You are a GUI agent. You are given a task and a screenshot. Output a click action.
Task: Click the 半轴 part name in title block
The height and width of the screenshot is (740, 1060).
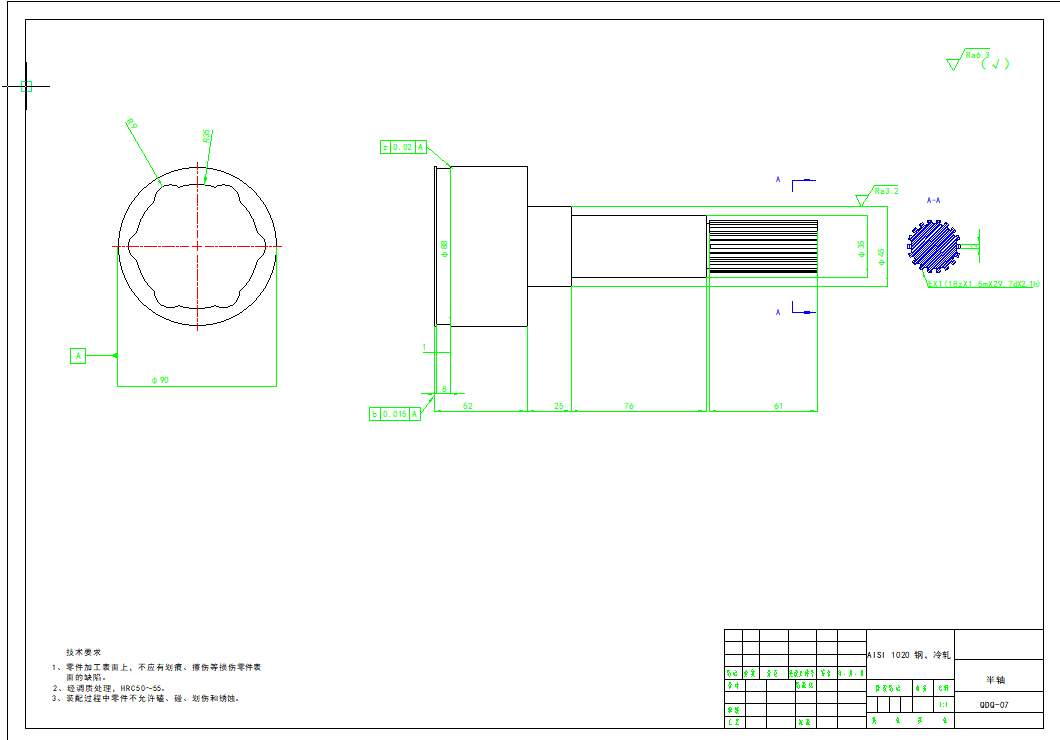coord(996,680)
